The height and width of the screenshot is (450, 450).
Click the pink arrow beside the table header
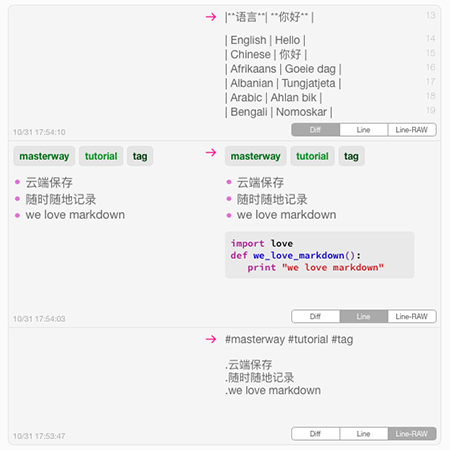click(x=211, y=17)
